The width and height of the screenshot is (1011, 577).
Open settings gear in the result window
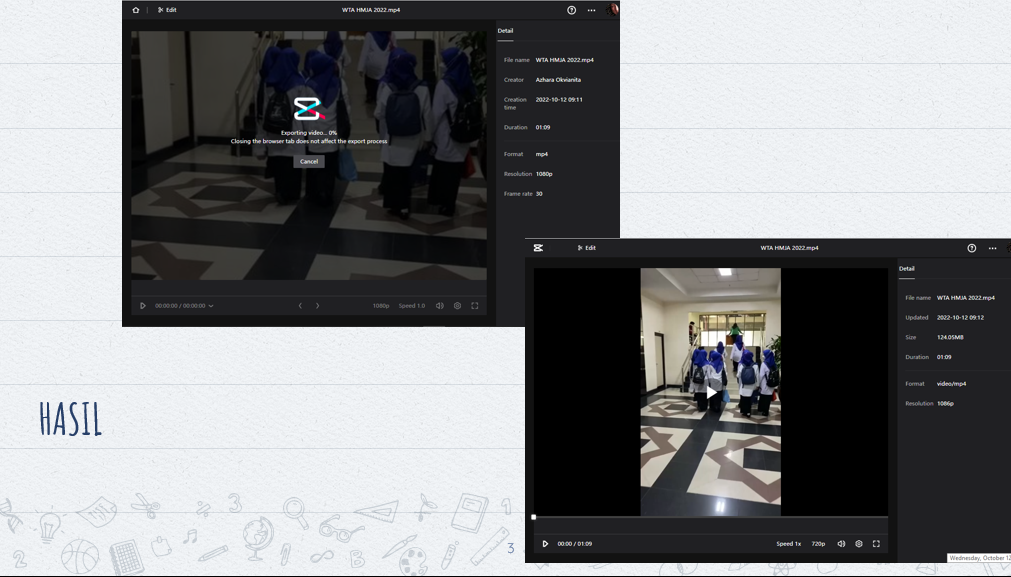click(859, 544)
